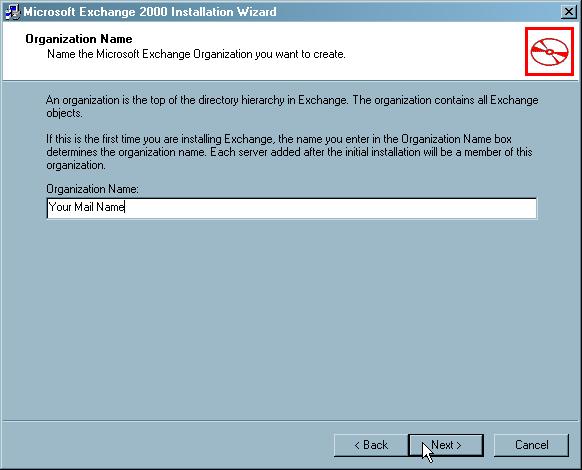Click inside the Organization Name text box
This screenshot has width=582, height=470.
click(292, 208)
